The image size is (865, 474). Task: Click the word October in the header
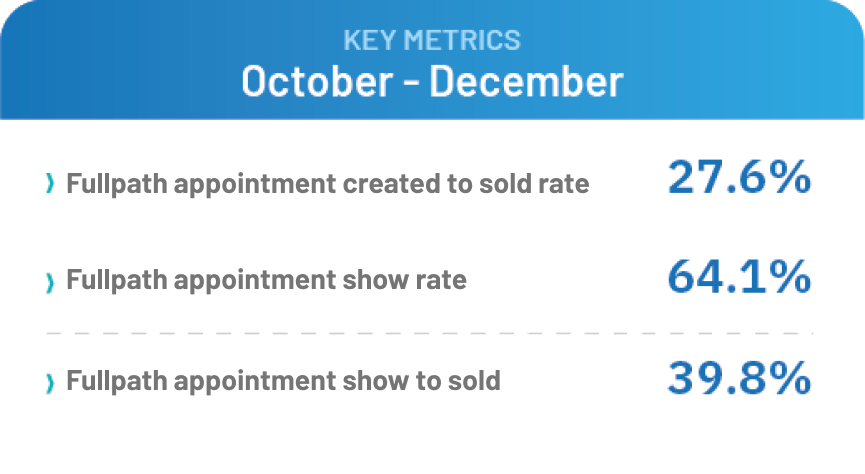click(317, 82)
